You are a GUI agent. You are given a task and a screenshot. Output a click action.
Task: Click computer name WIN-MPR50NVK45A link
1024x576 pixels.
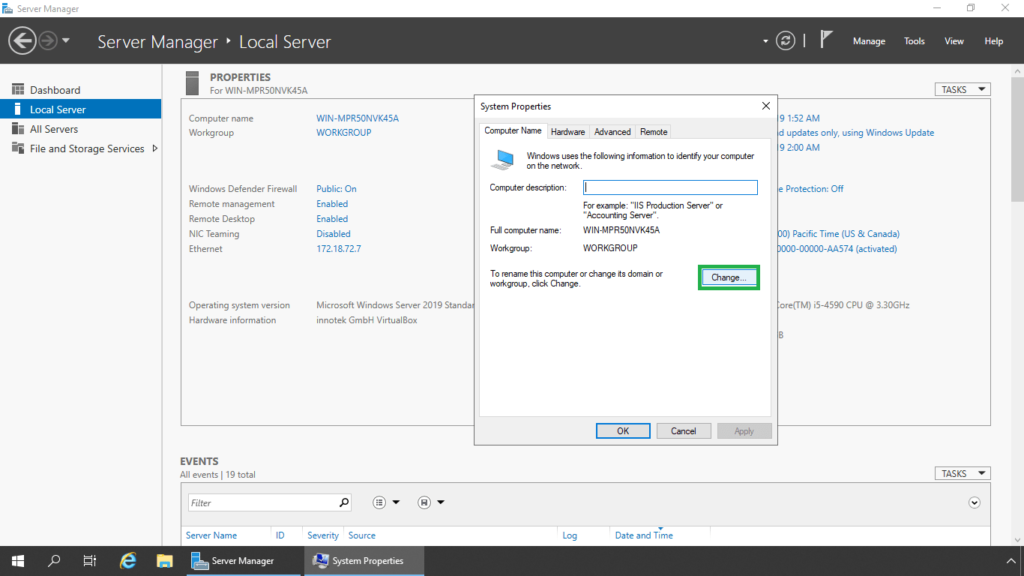(x=357, y=118)
